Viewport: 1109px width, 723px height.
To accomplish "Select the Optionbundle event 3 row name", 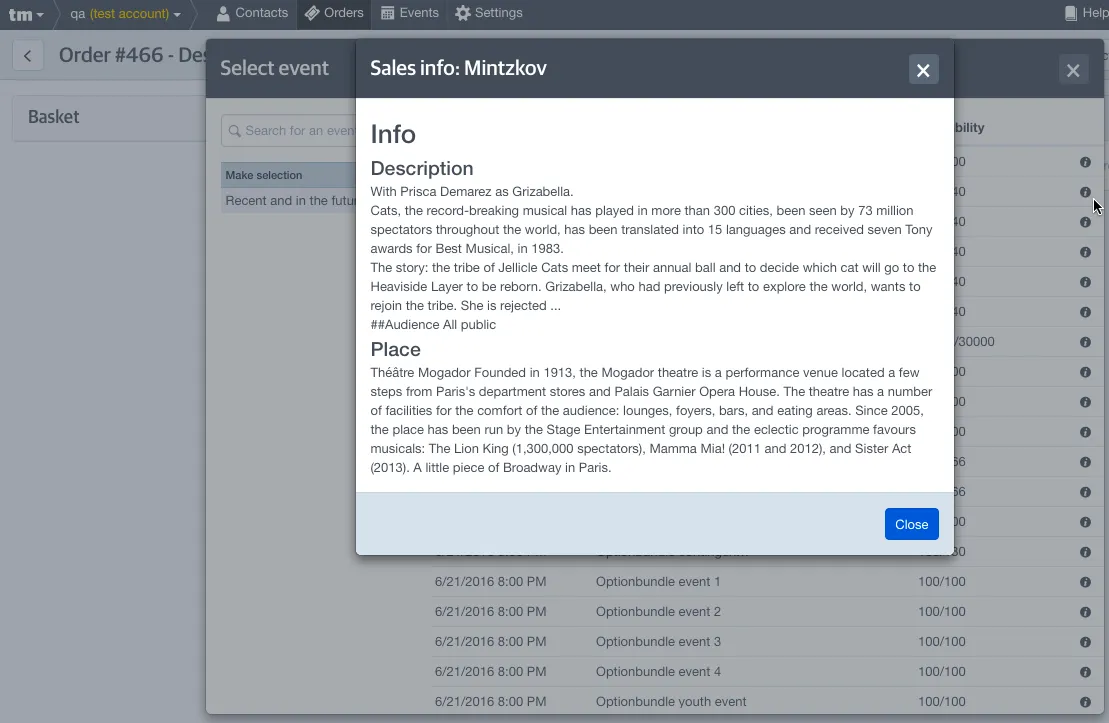I will coord(658,642).
